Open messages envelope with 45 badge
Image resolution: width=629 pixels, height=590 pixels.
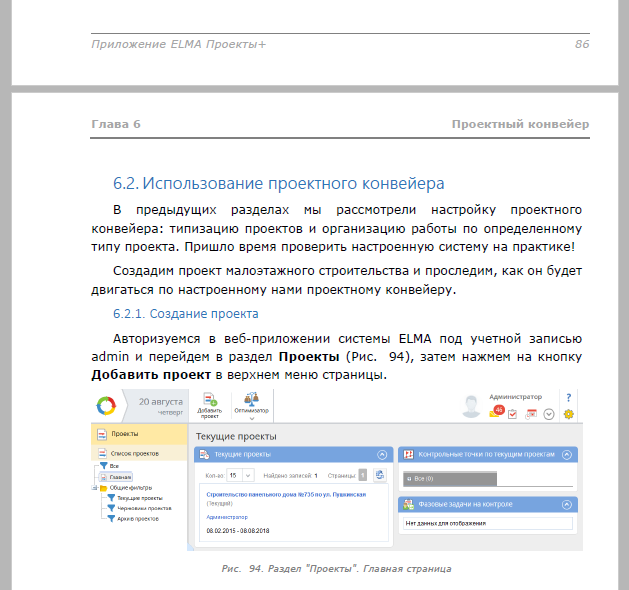(x=497, y=412)
